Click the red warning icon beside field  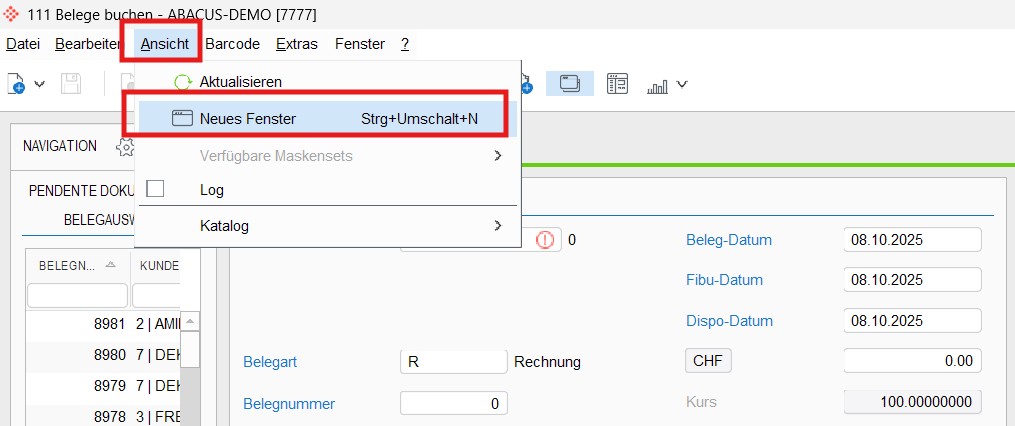click(x=546, y=240)
